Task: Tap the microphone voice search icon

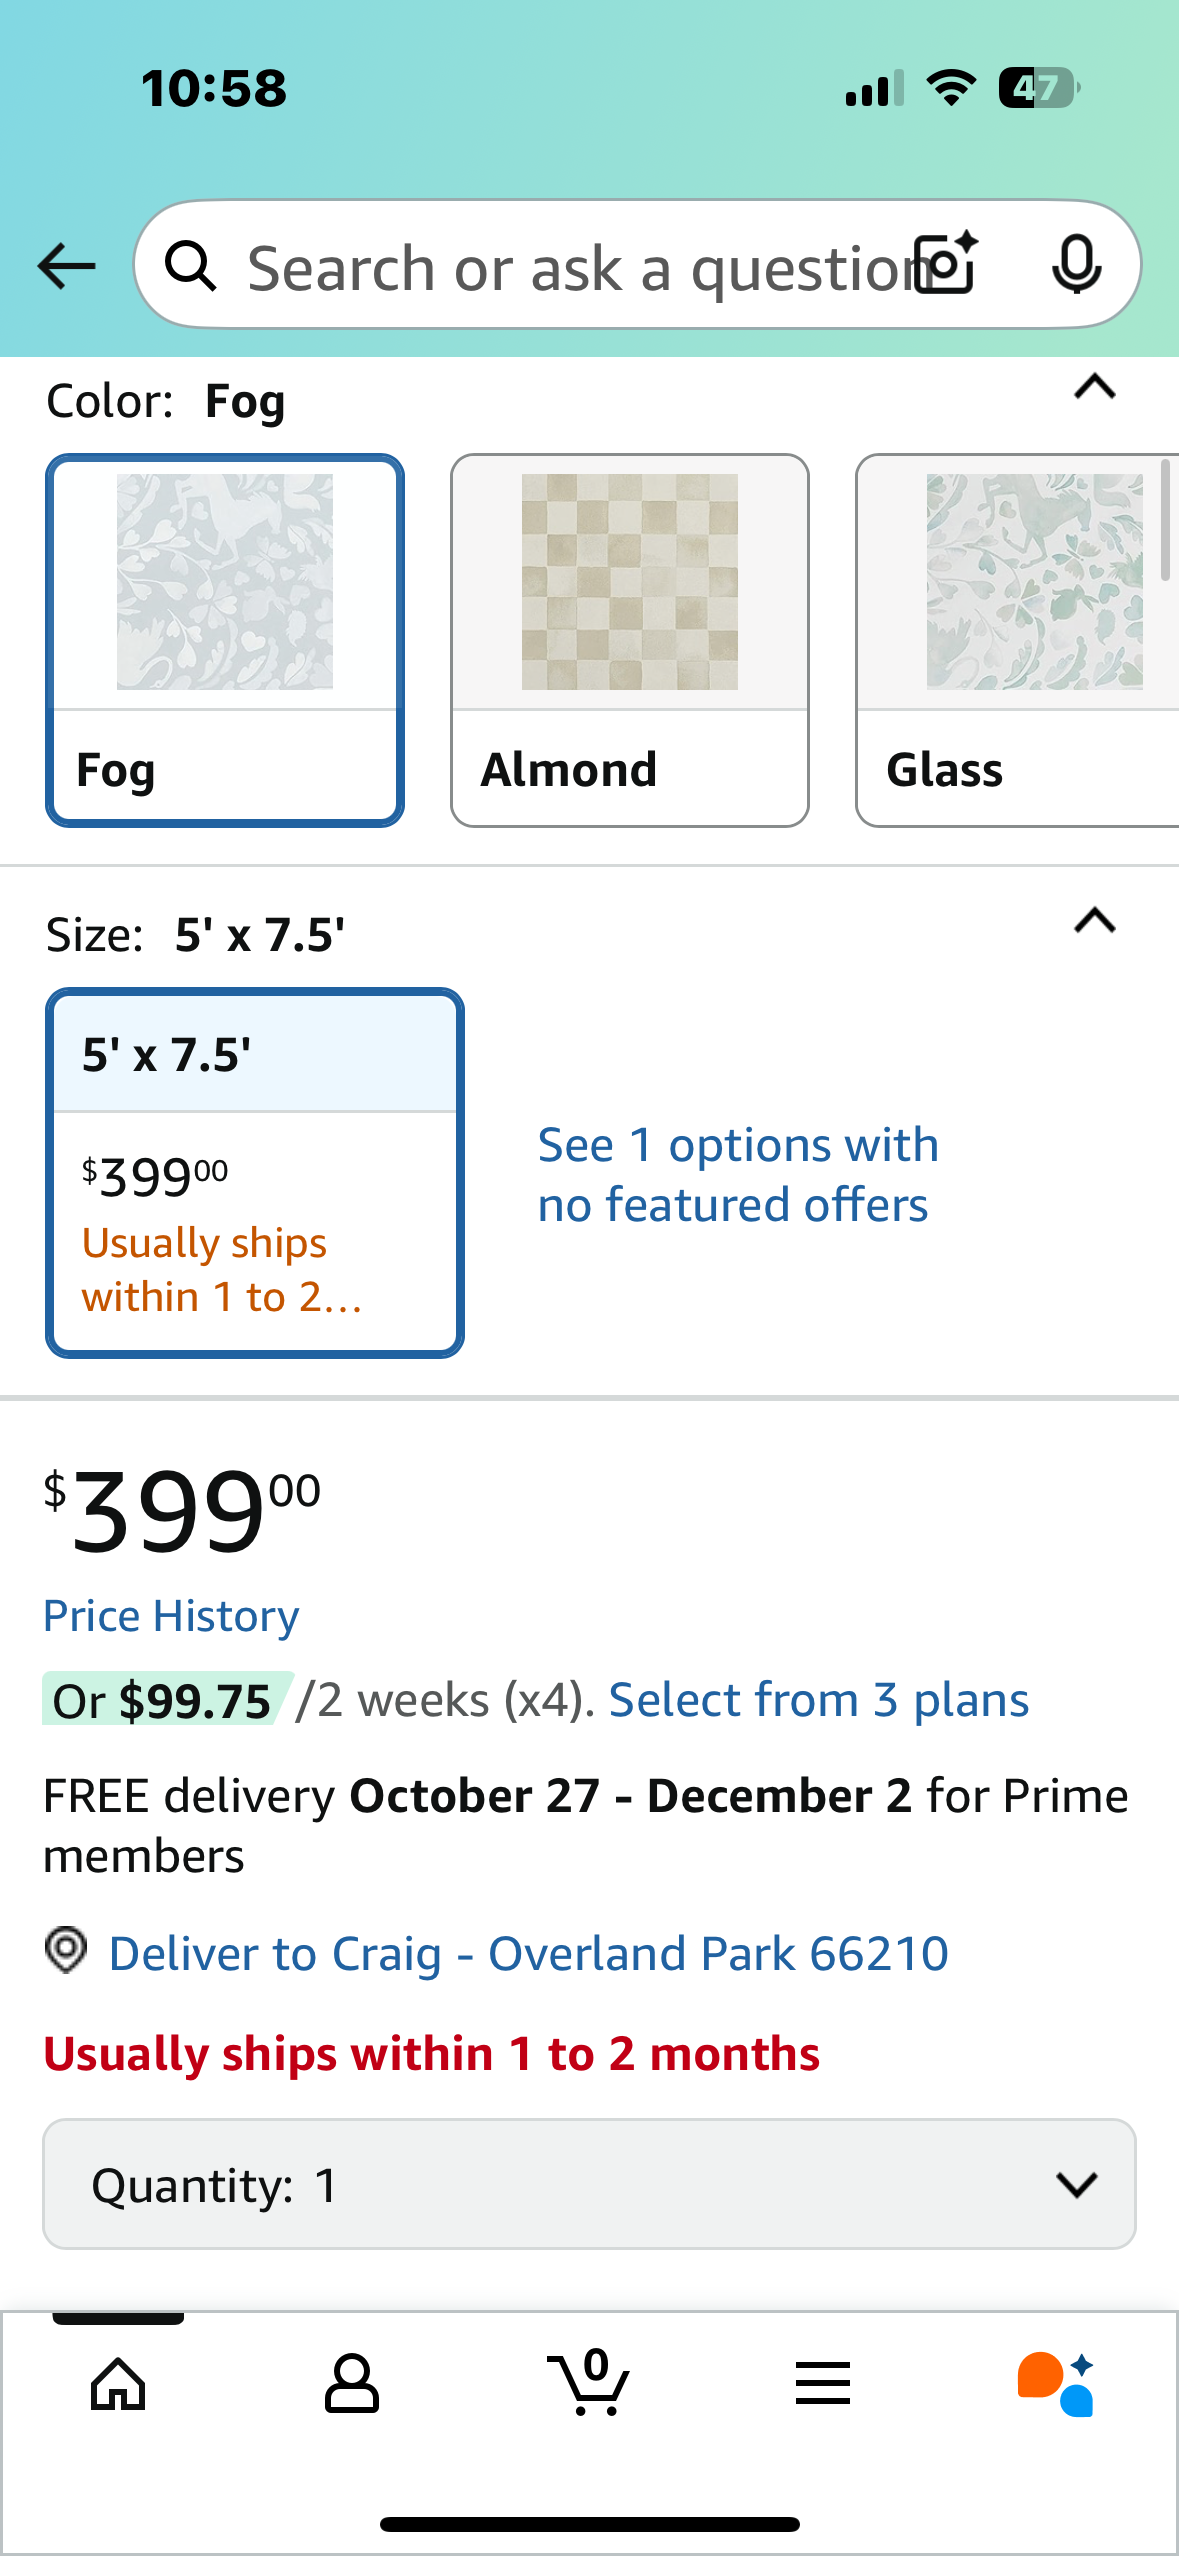Action: click(x=1076, y=265)
